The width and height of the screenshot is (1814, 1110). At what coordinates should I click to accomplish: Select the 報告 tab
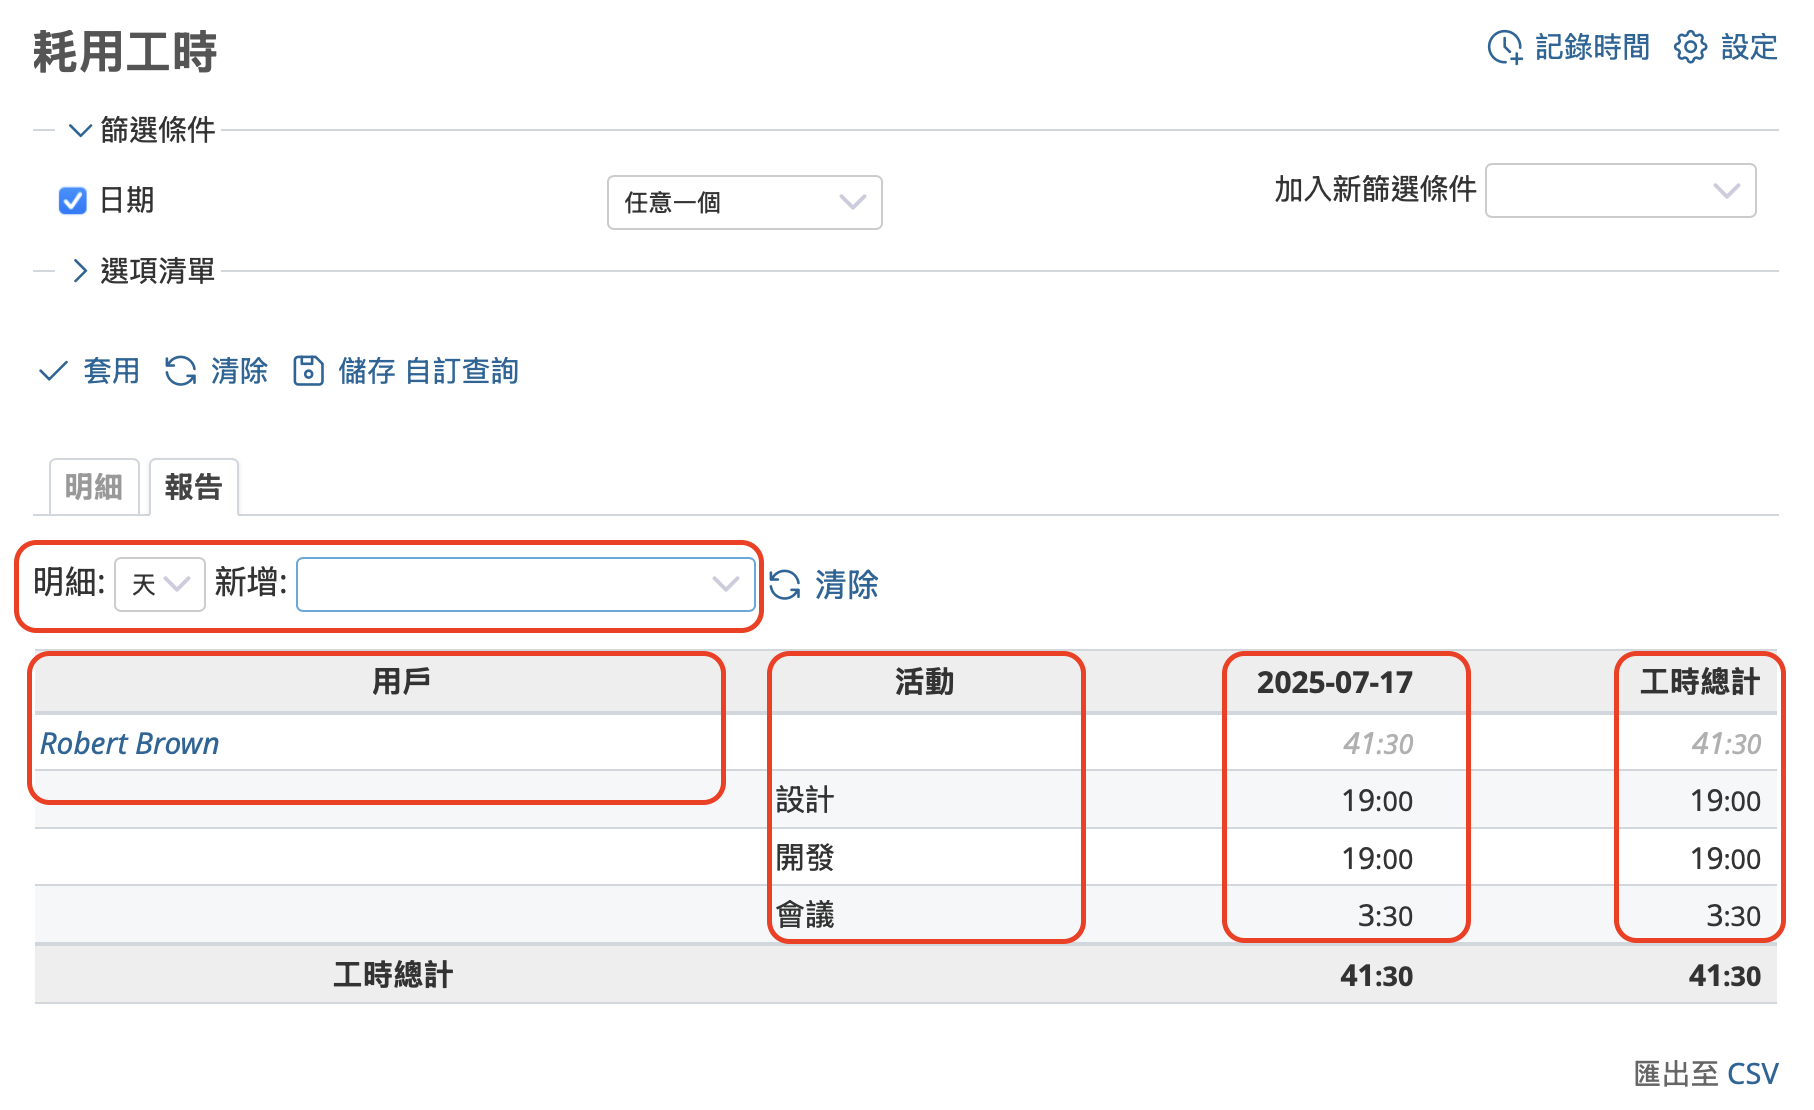194,487
